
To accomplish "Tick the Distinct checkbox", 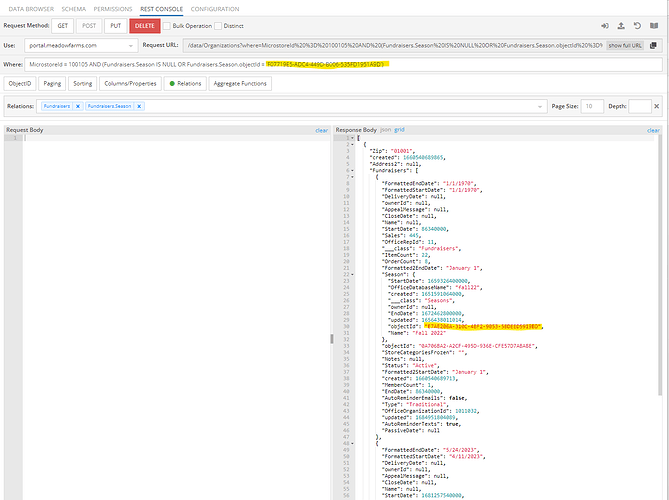I will (218, 26).
